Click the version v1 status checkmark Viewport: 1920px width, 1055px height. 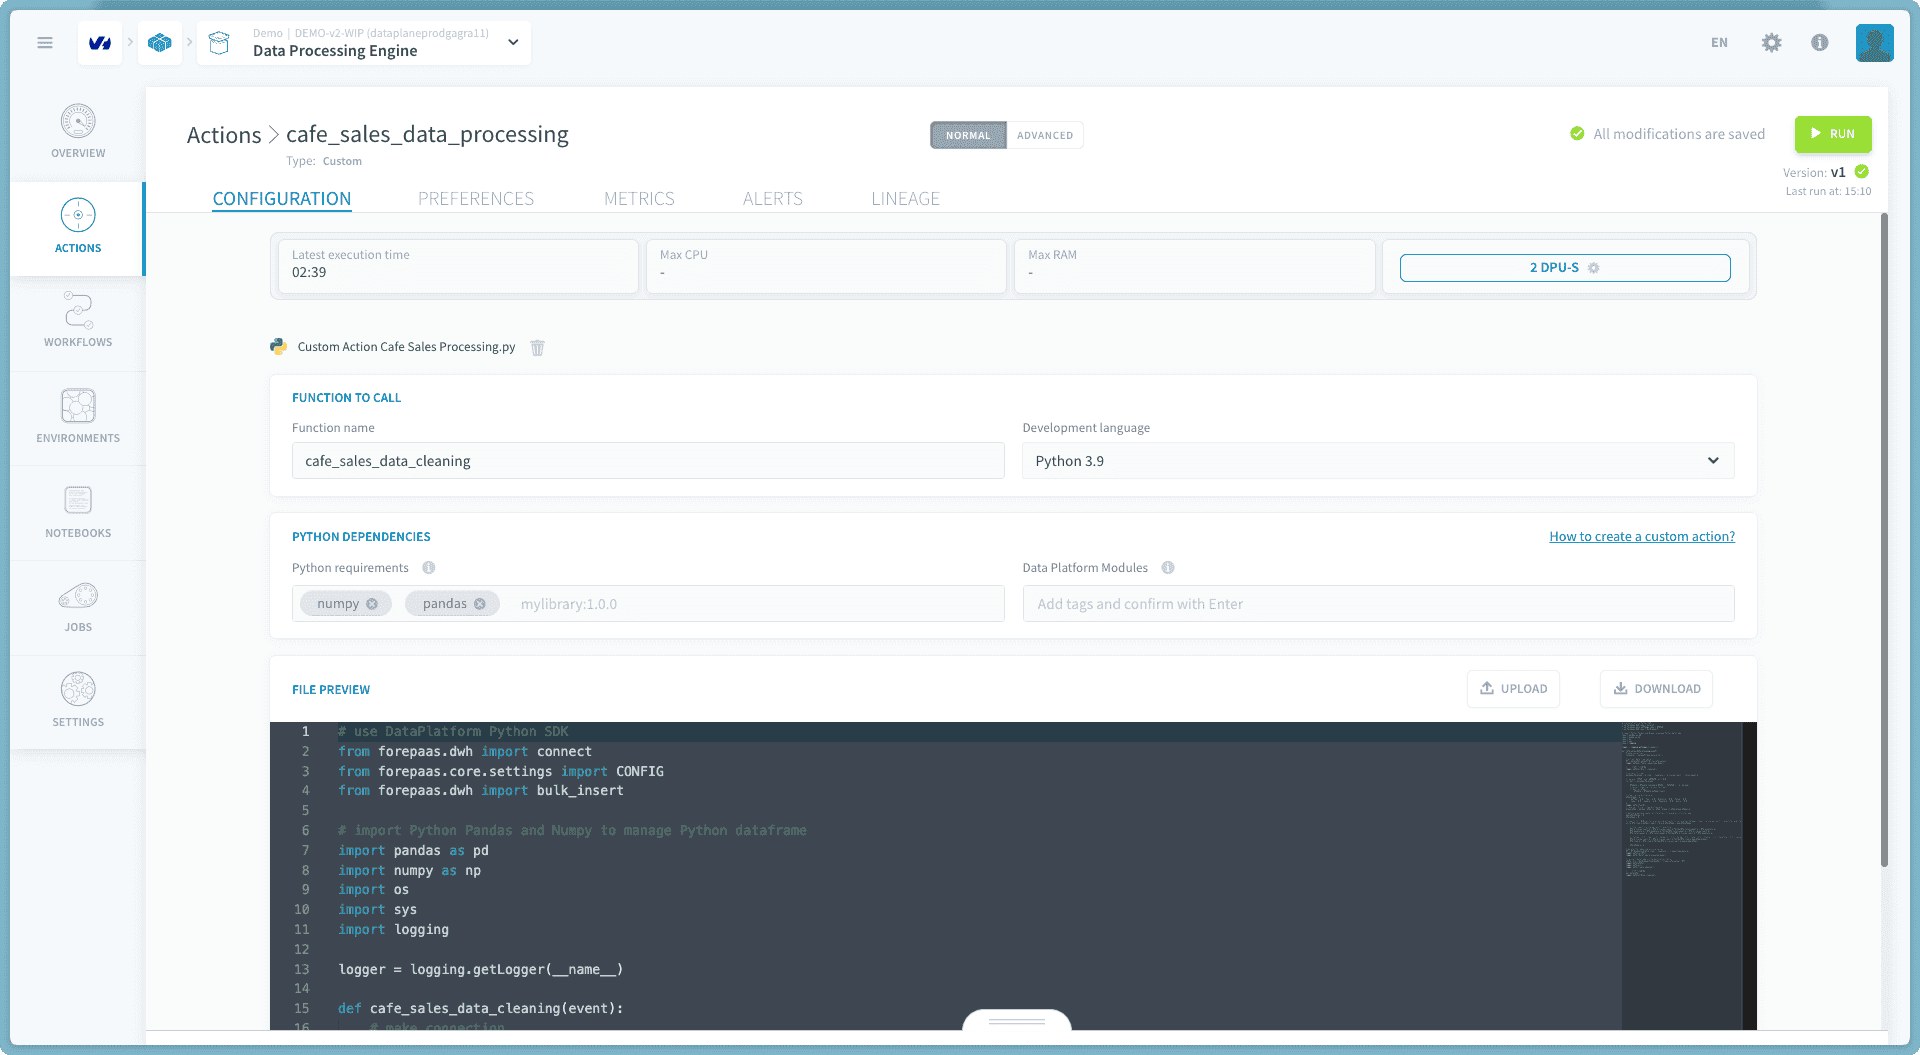1862,171
